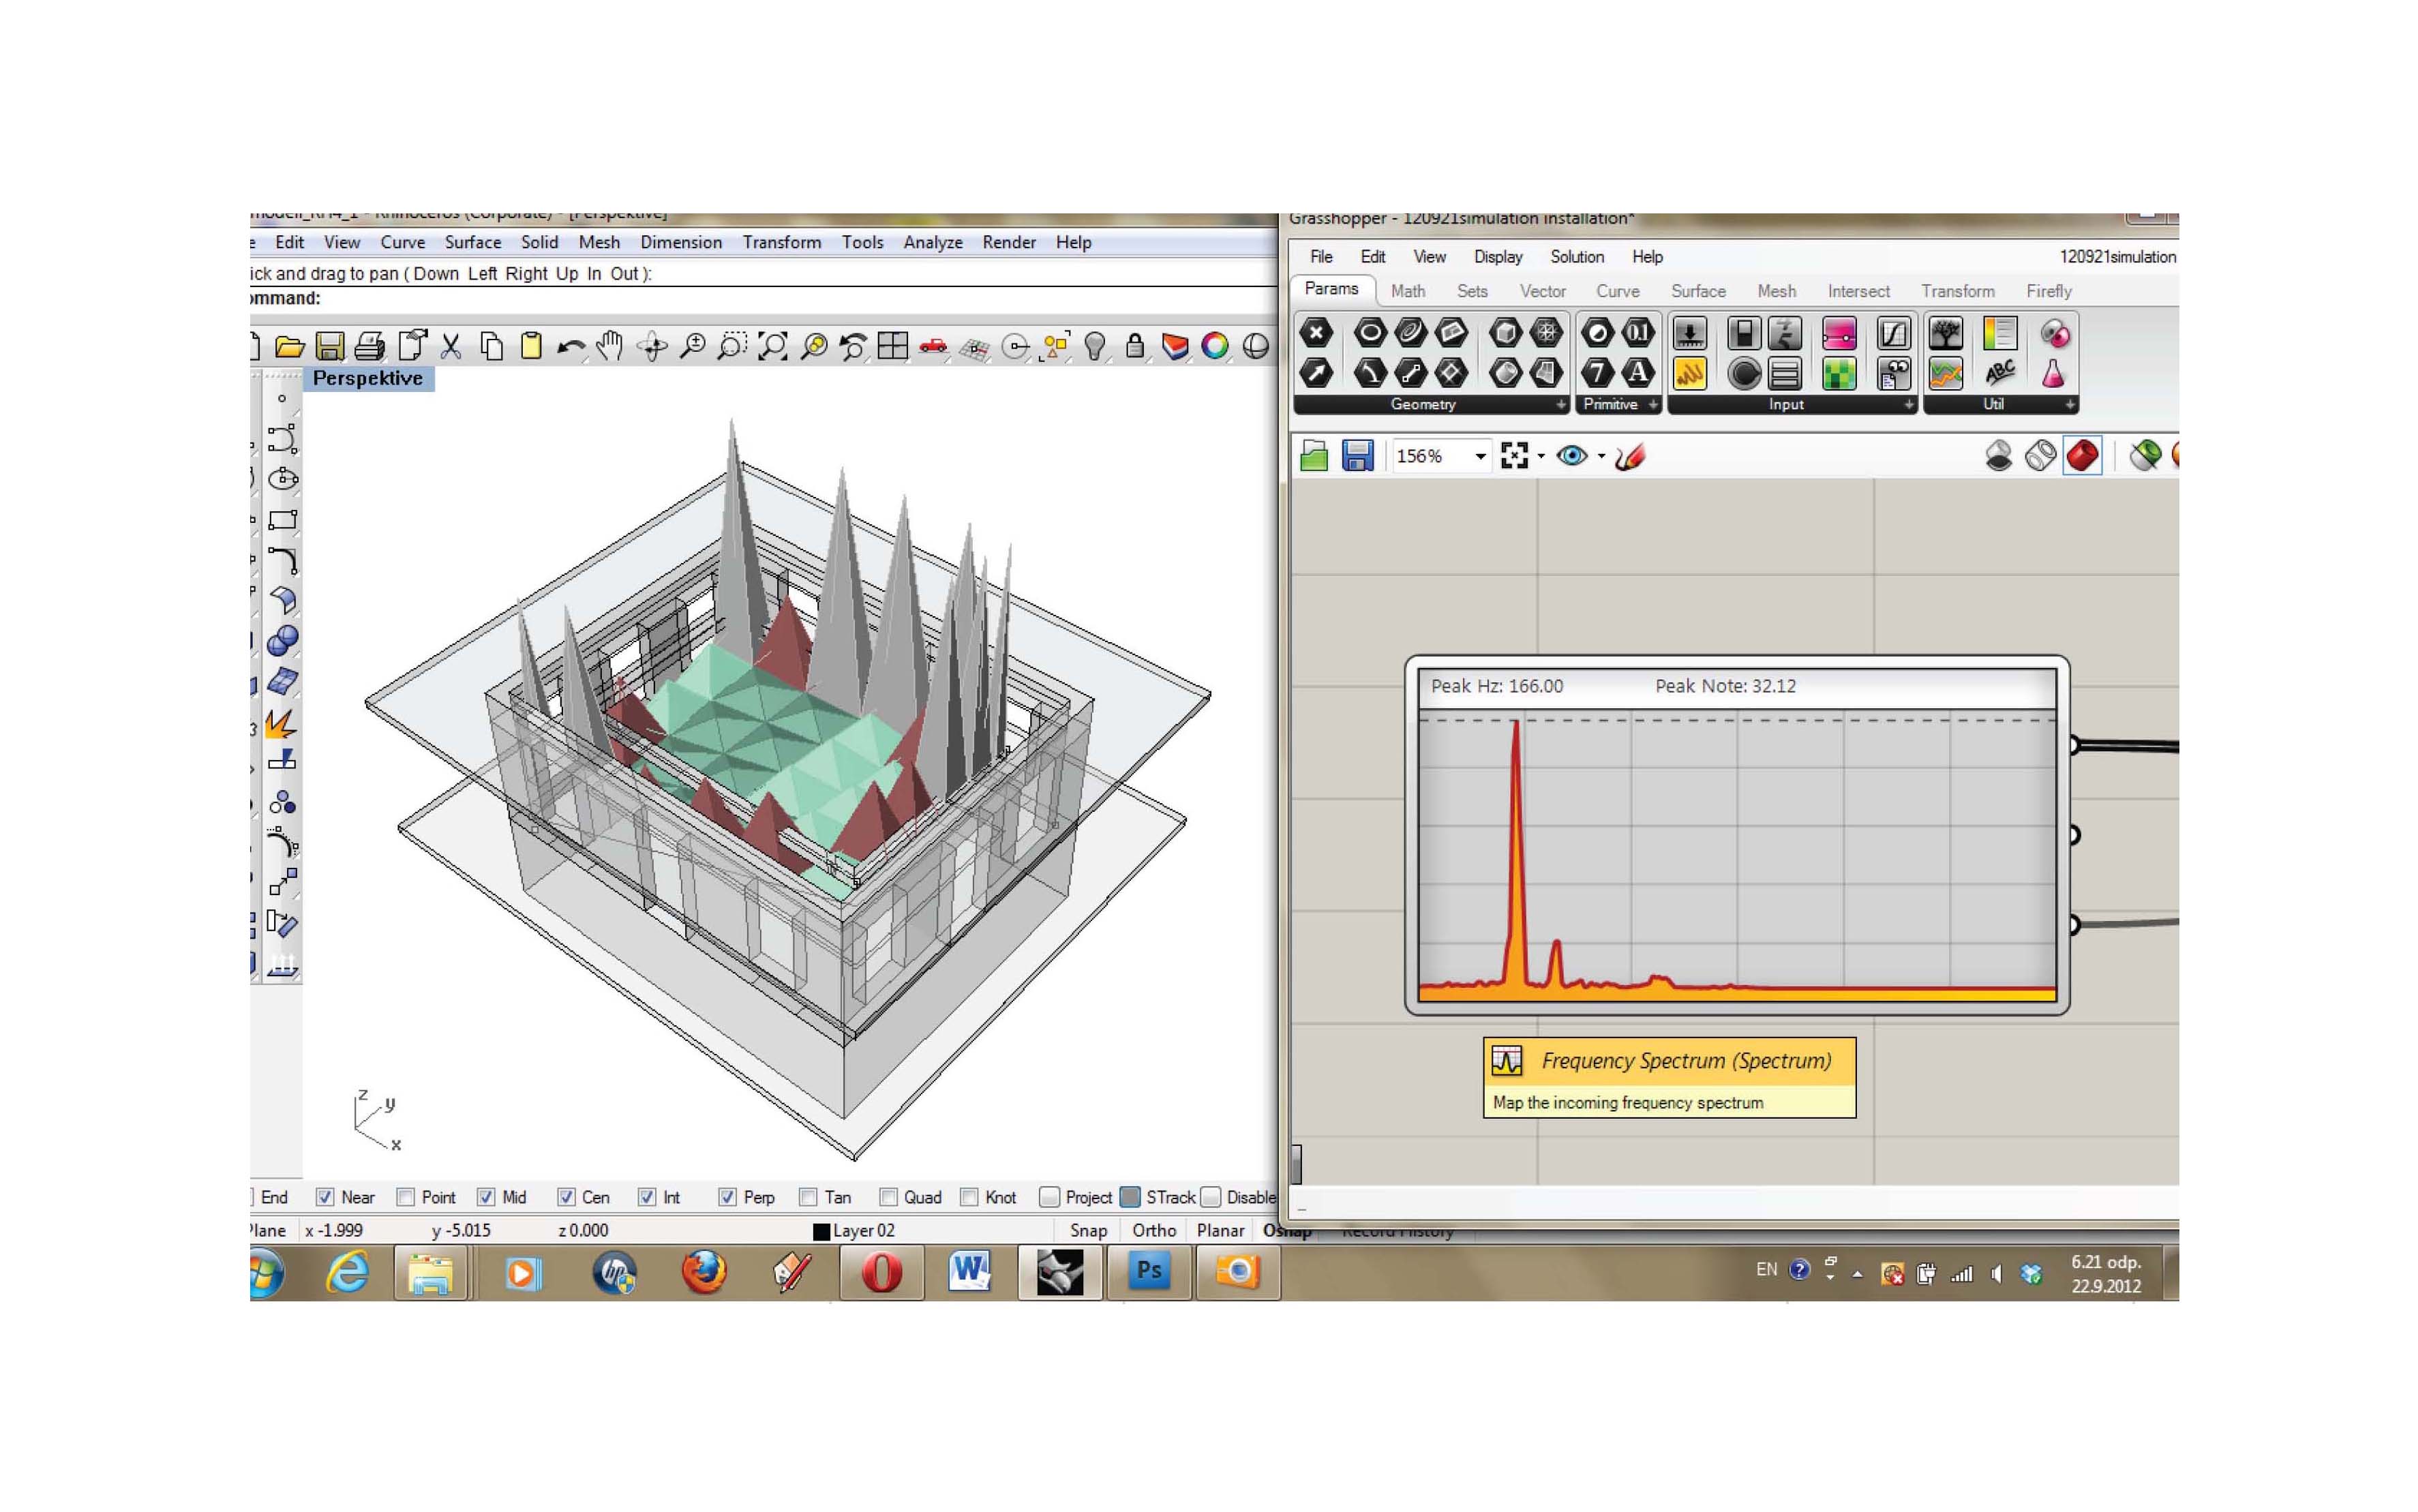
Task: Select the Cut scissors icon
Action: [x=451, y=347]
